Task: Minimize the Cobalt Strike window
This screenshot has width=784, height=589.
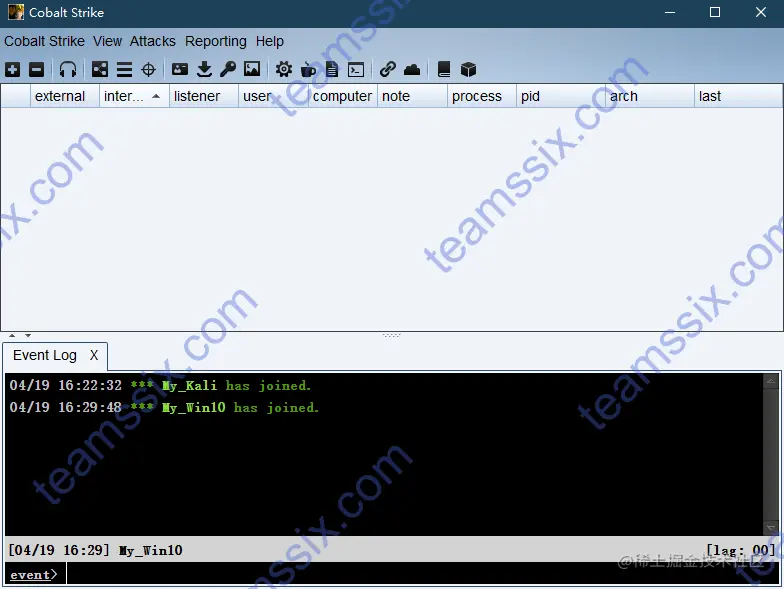Action: pos(670,12)
